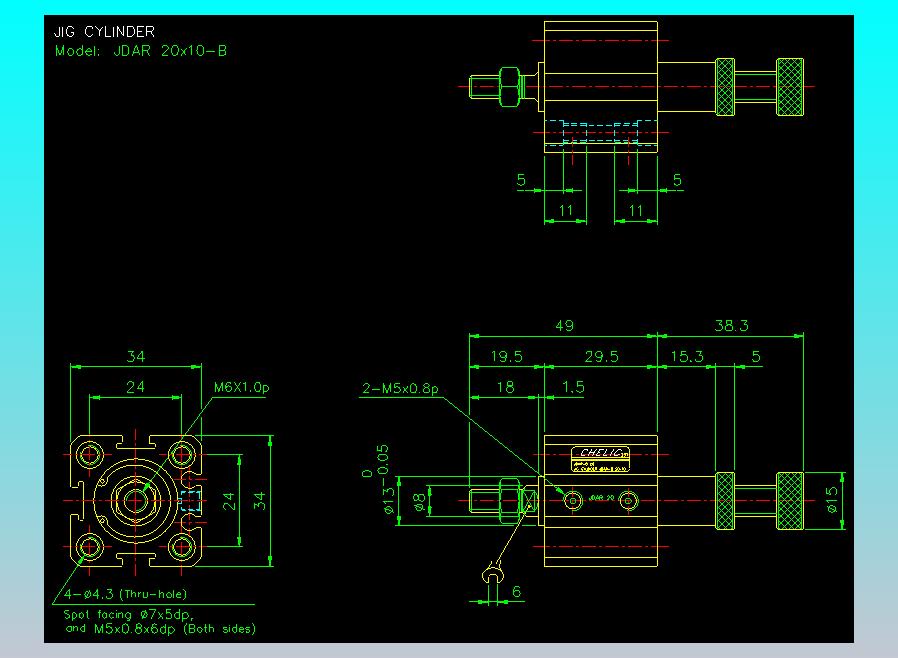Click the vertical '24' hole spacing dimension
The width and height of the screenshot is (898, 658).
[x=229, y=501]
